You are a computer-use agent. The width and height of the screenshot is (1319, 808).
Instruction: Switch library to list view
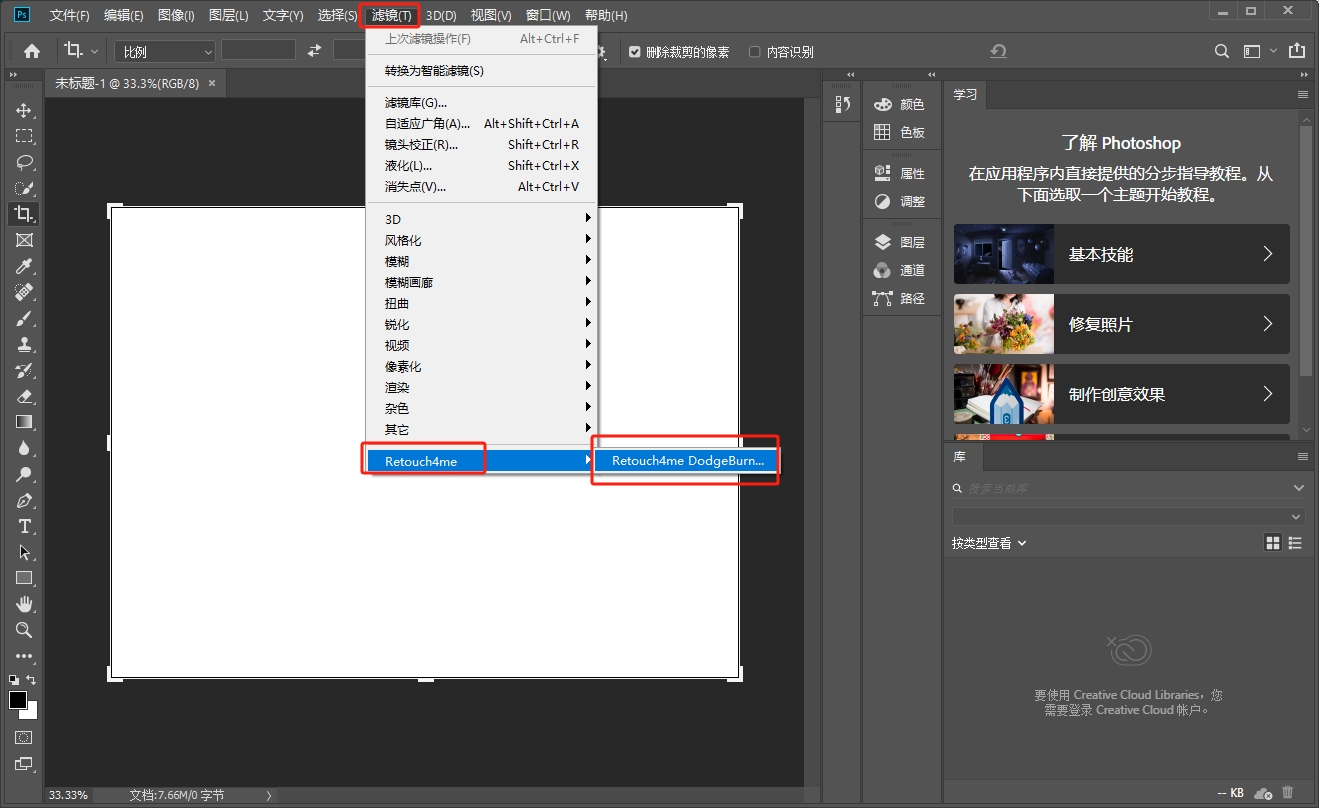[x=1296, y=543]
